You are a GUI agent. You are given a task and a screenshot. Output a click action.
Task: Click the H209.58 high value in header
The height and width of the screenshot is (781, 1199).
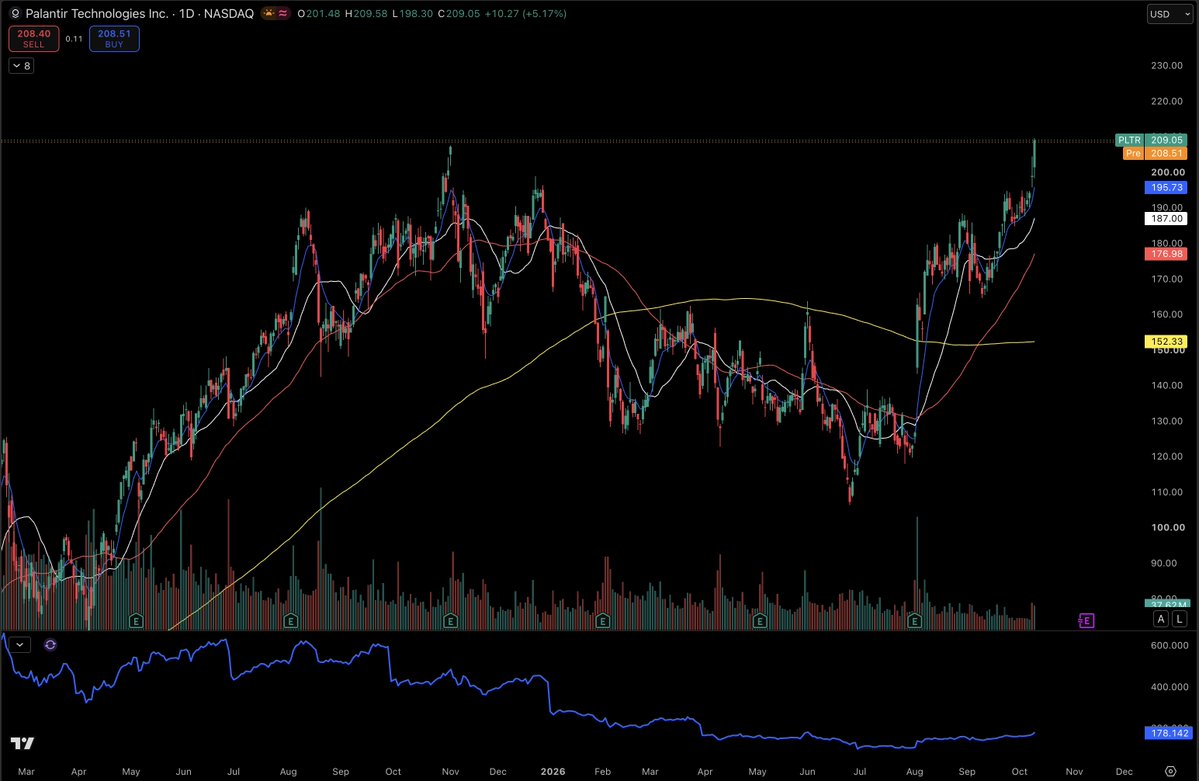(x=366, y=14)
